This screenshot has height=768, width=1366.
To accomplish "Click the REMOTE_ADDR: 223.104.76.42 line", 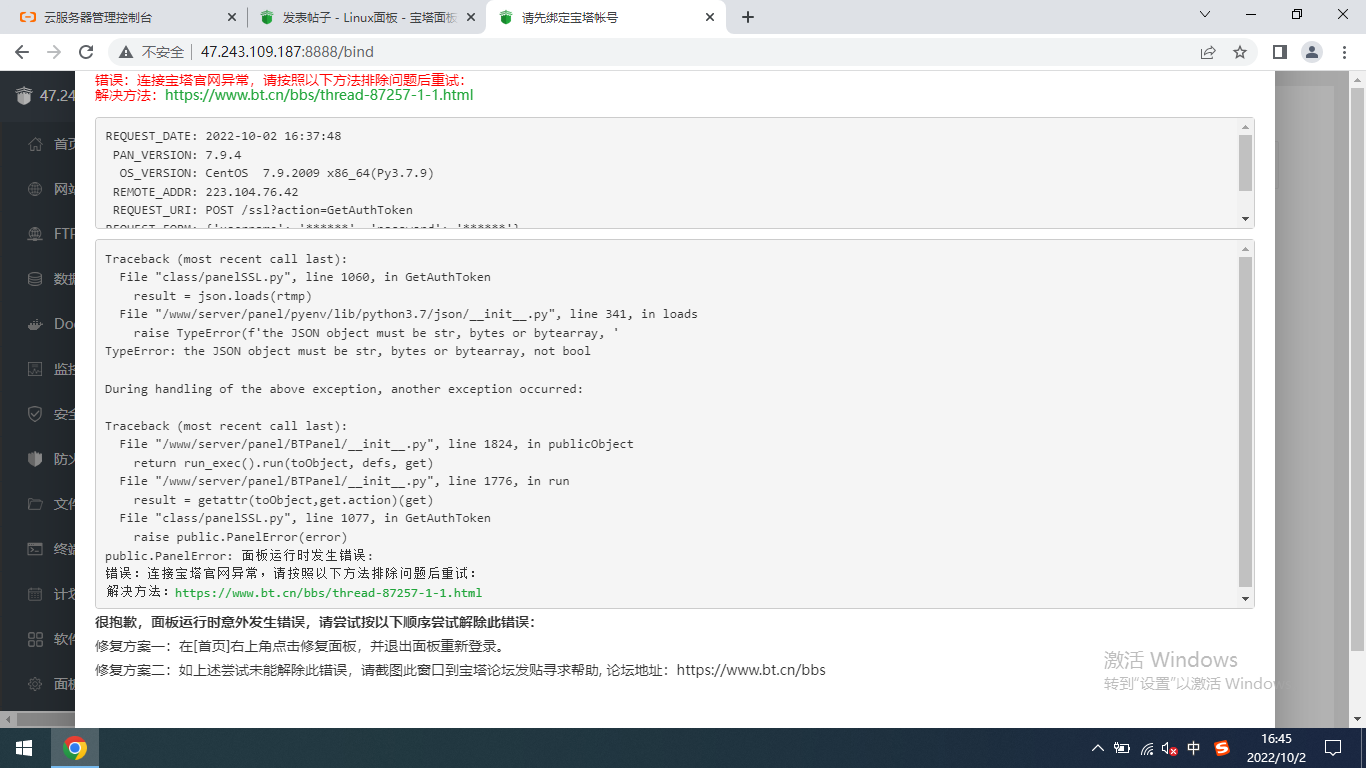I will [x=205, y=192].
